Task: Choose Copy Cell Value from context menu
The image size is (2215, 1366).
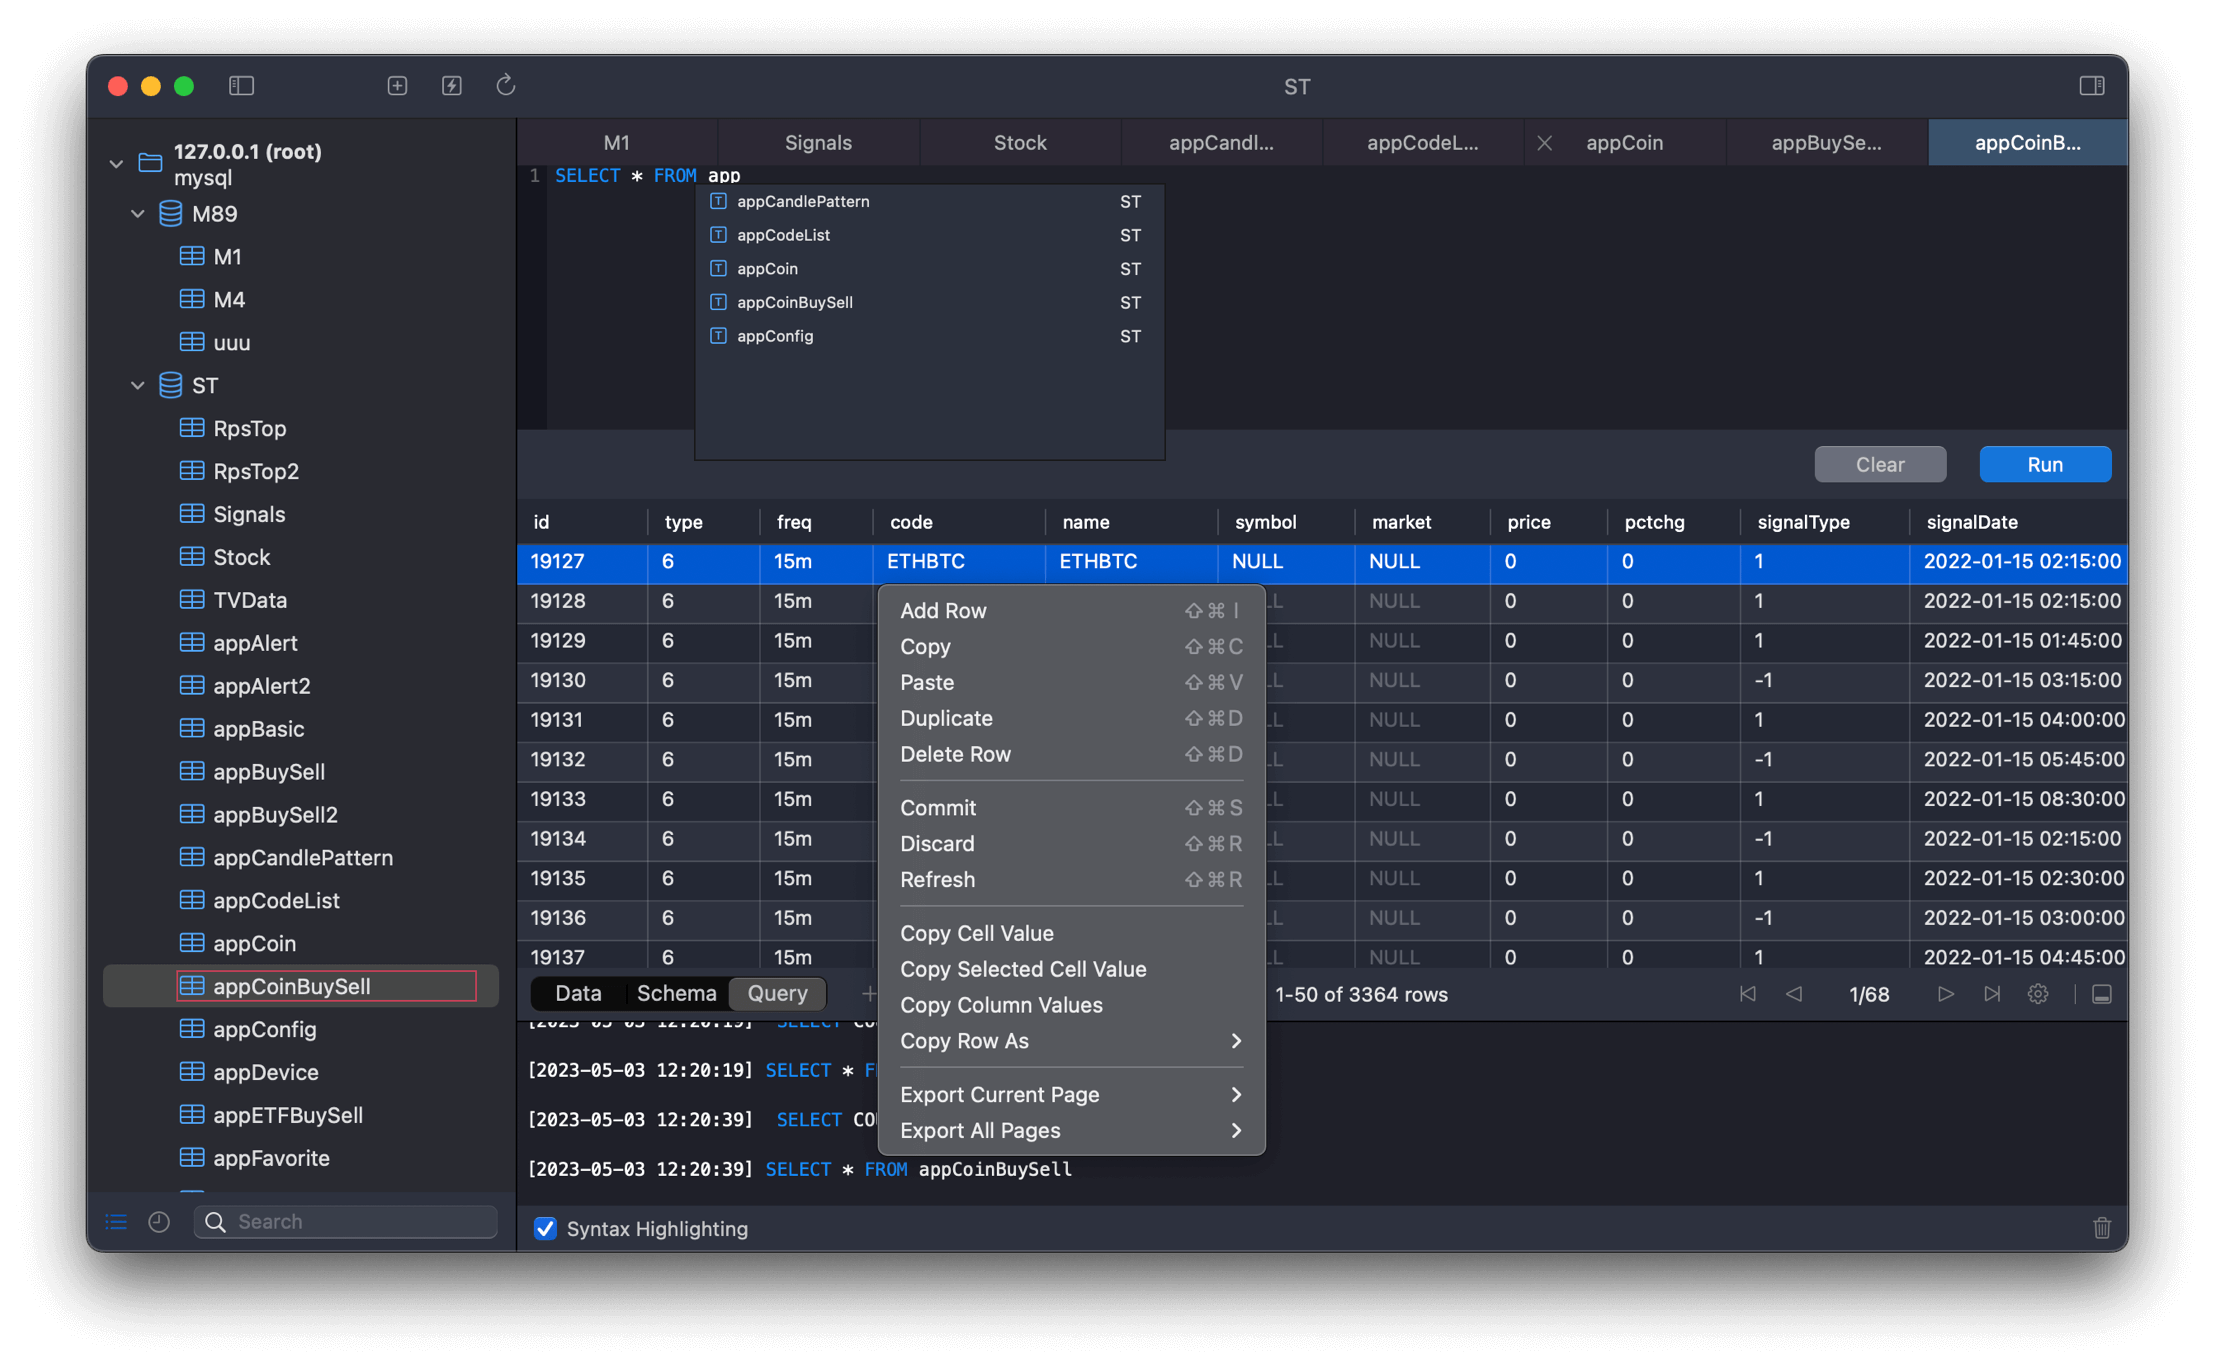Action: click(1071, 933)
